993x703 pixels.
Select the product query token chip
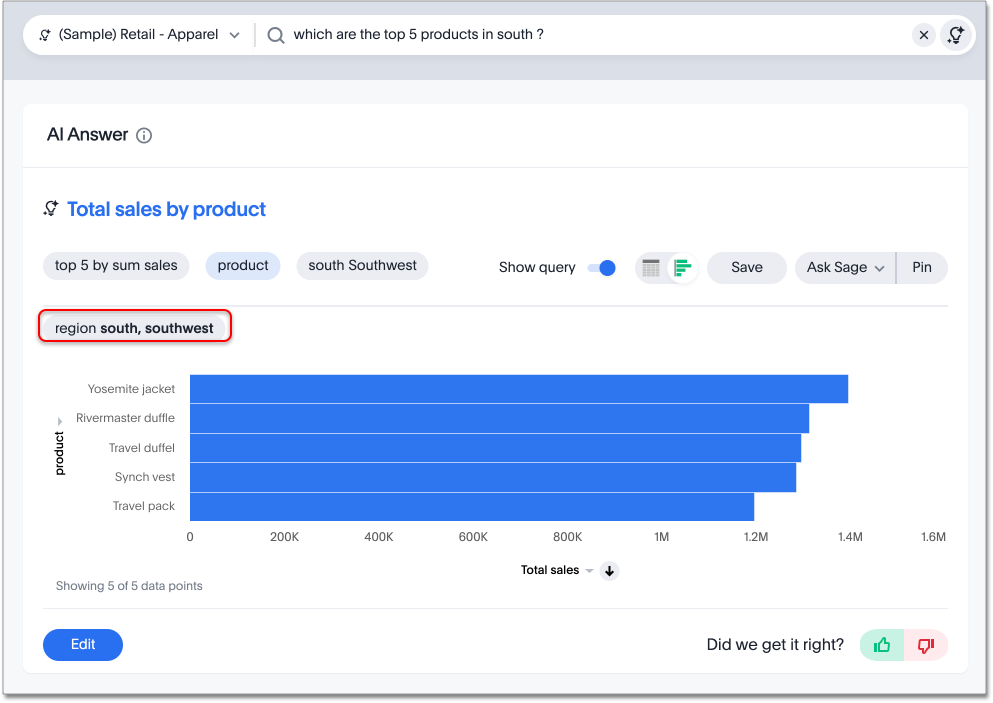click(x=242, y=266)
